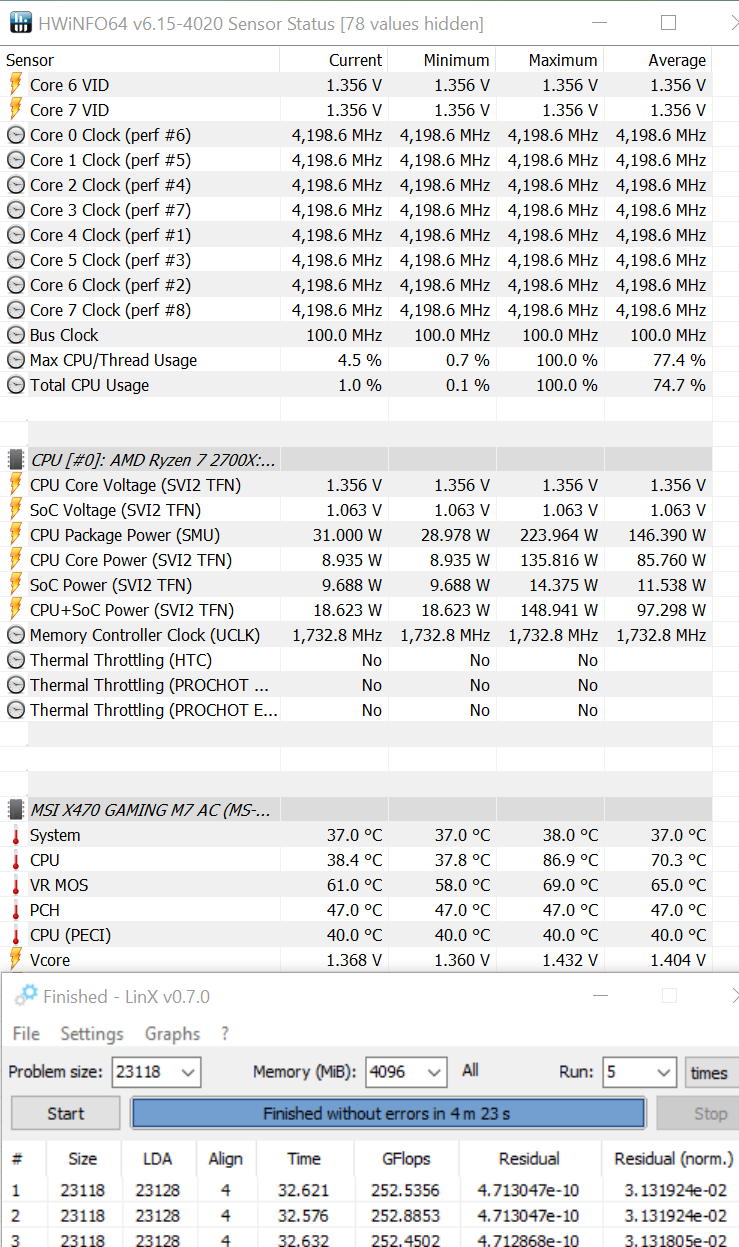Click the GFlops column header
This screenshot has height=1247, width=739.
(x=406, y=1159)
